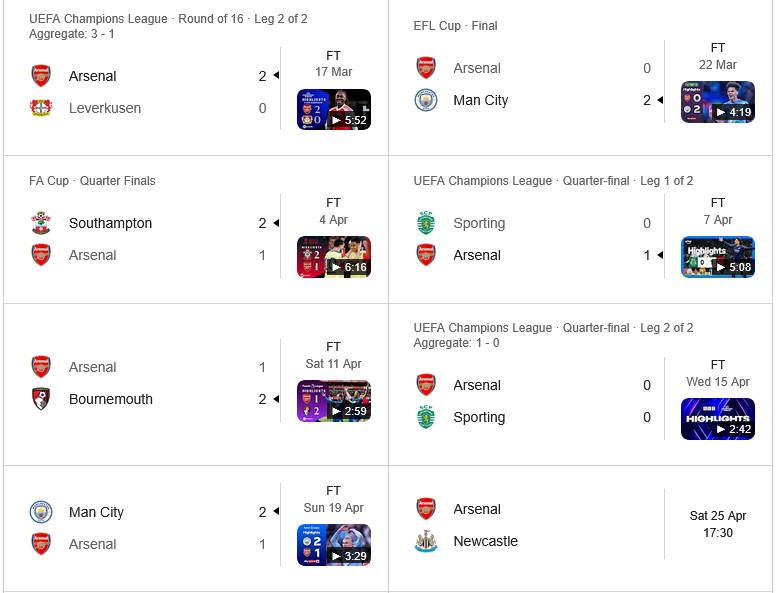Click Arsenal crest in Leverkusen match

click(41, 76)
